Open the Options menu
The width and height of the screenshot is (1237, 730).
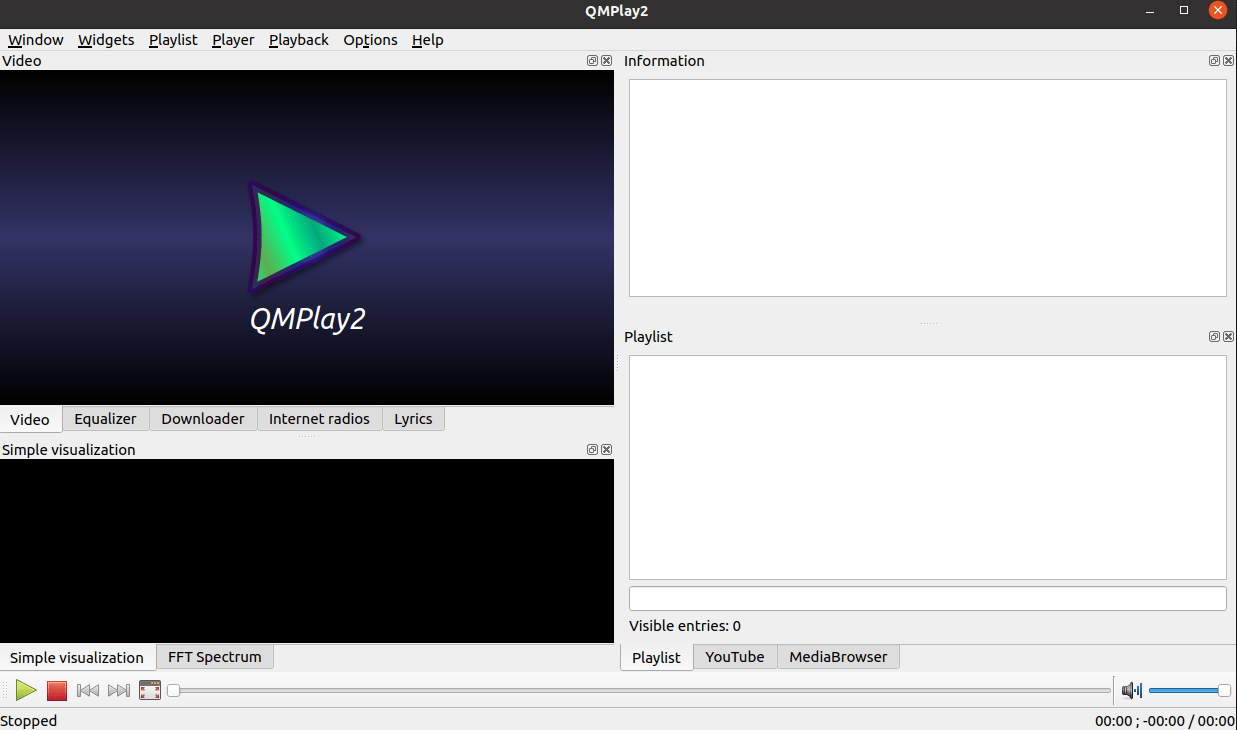(370, 40)
